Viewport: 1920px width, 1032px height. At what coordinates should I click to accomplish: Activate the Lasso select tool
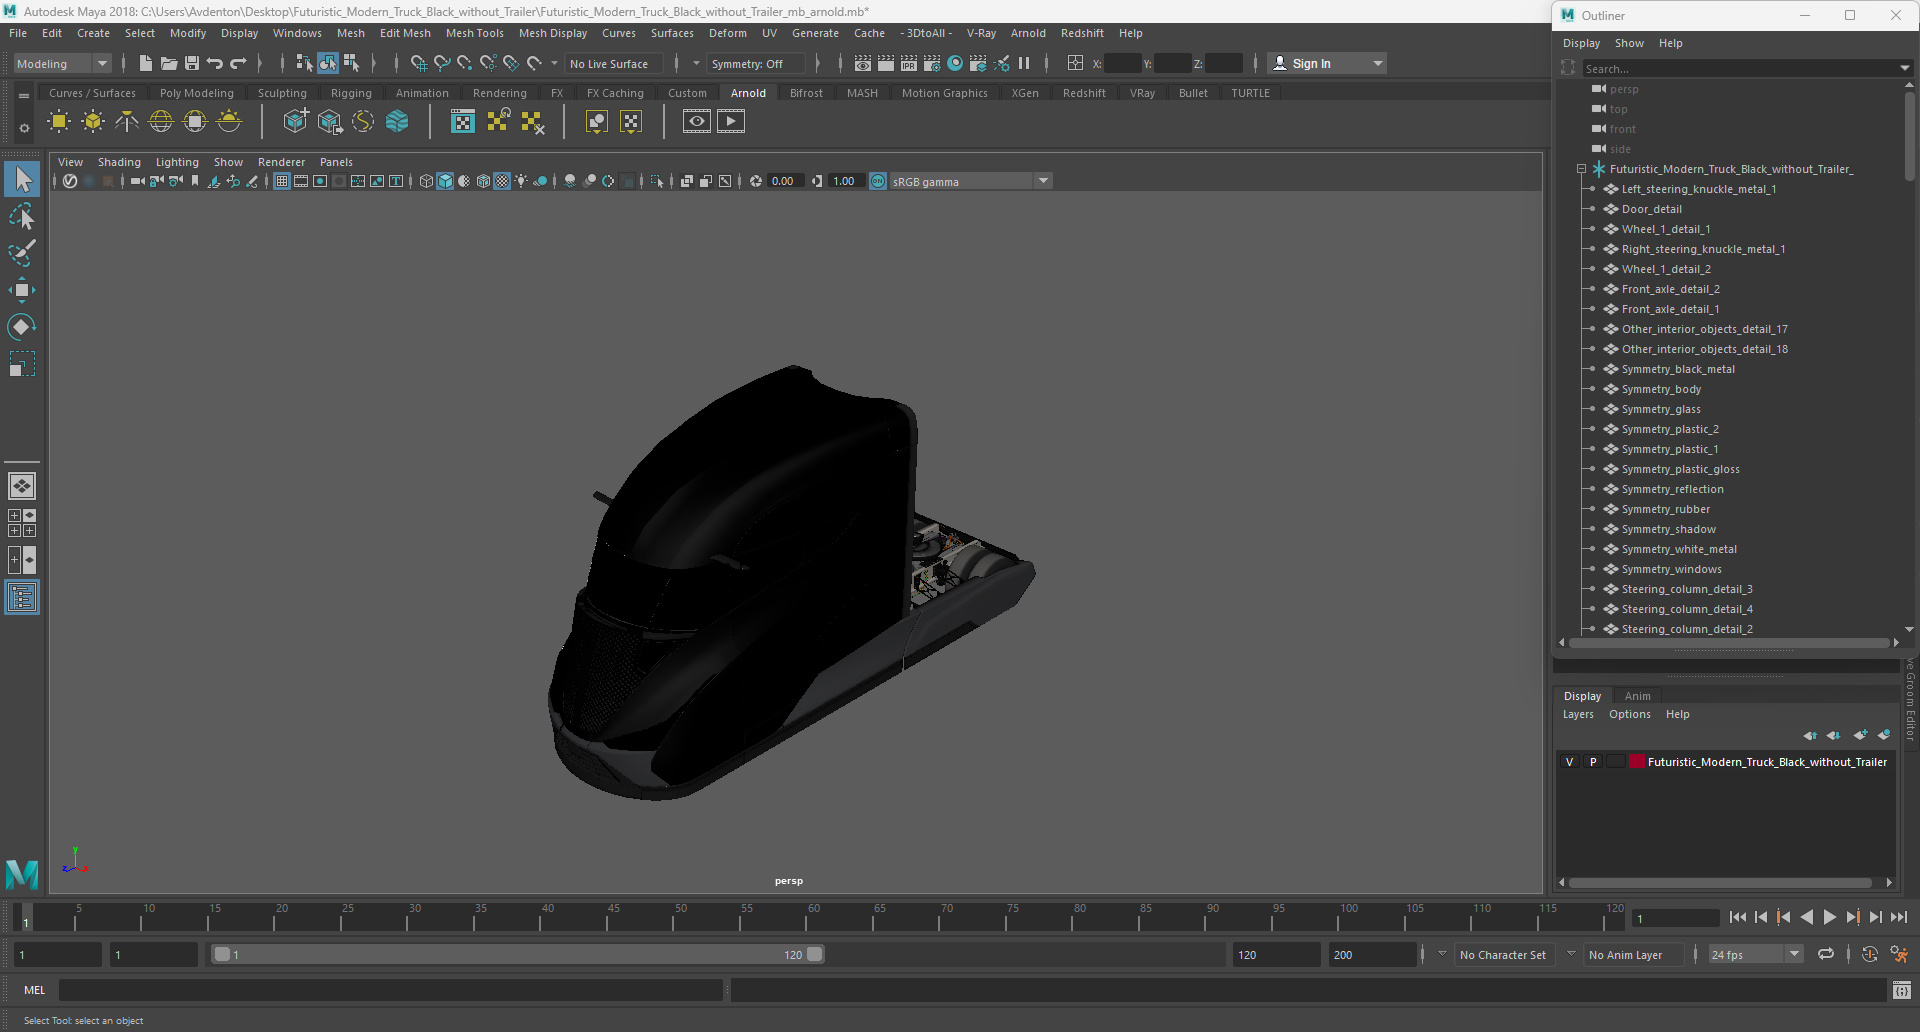tap(22, 217)
